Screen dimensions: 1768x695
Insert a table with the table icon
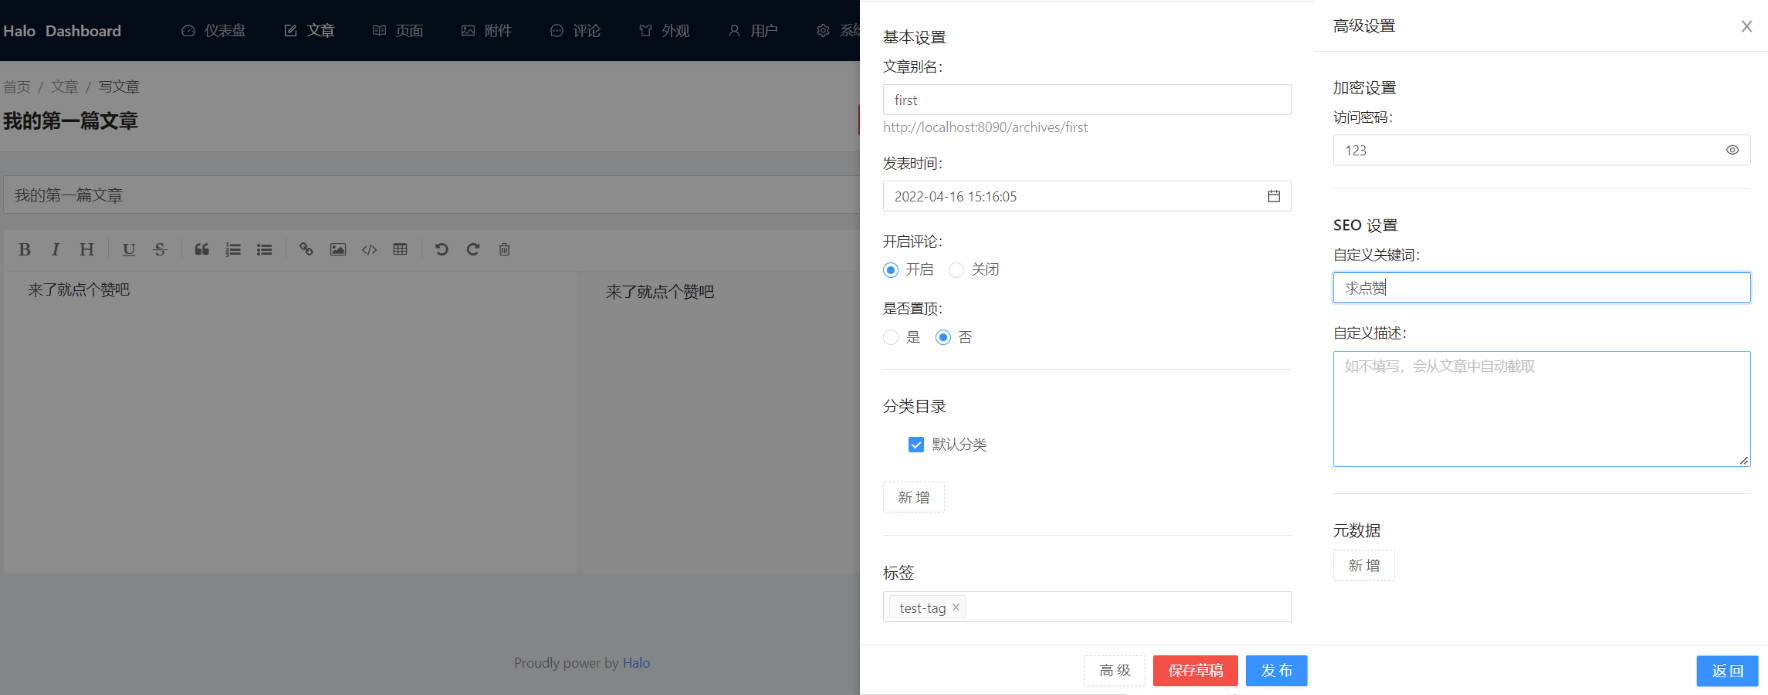click(x=400, y=250)
